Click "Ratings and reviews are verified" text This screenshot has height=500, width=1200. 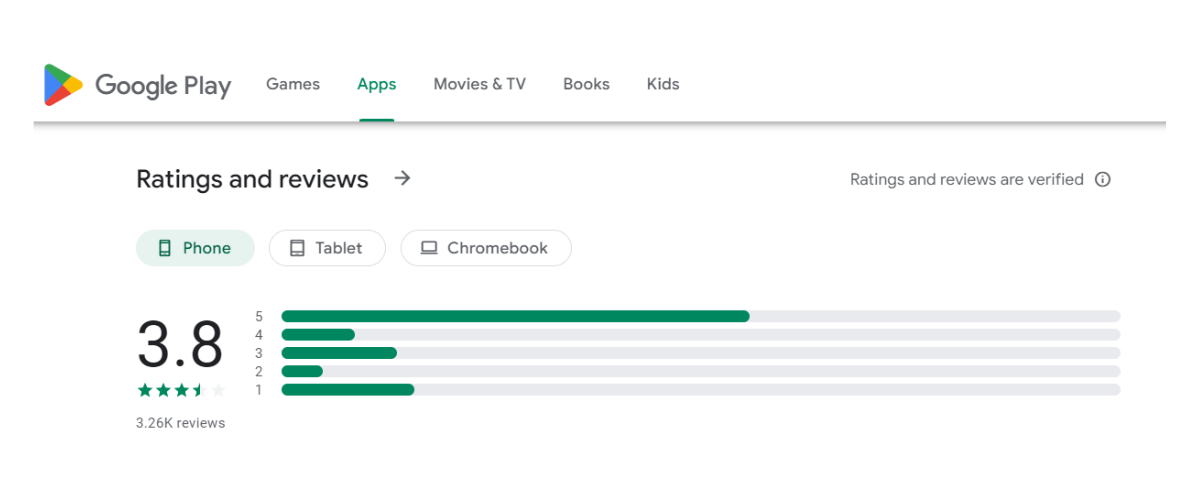[966, 180]
